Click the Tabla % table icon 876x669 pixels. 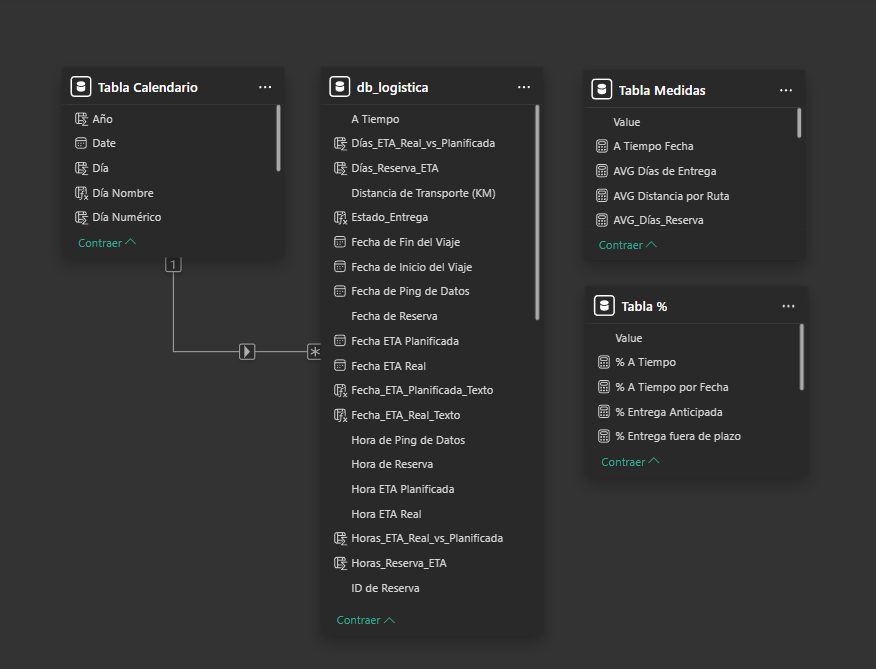604,306
